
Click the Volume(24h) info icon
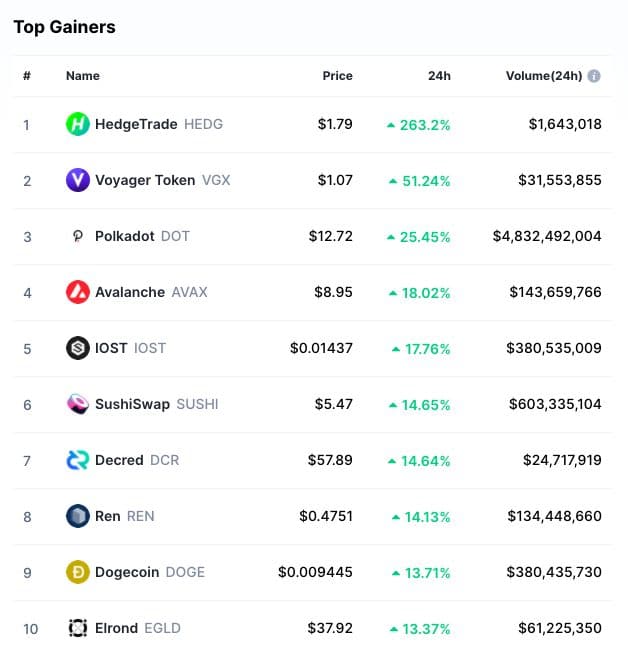[x=594, y=76]
